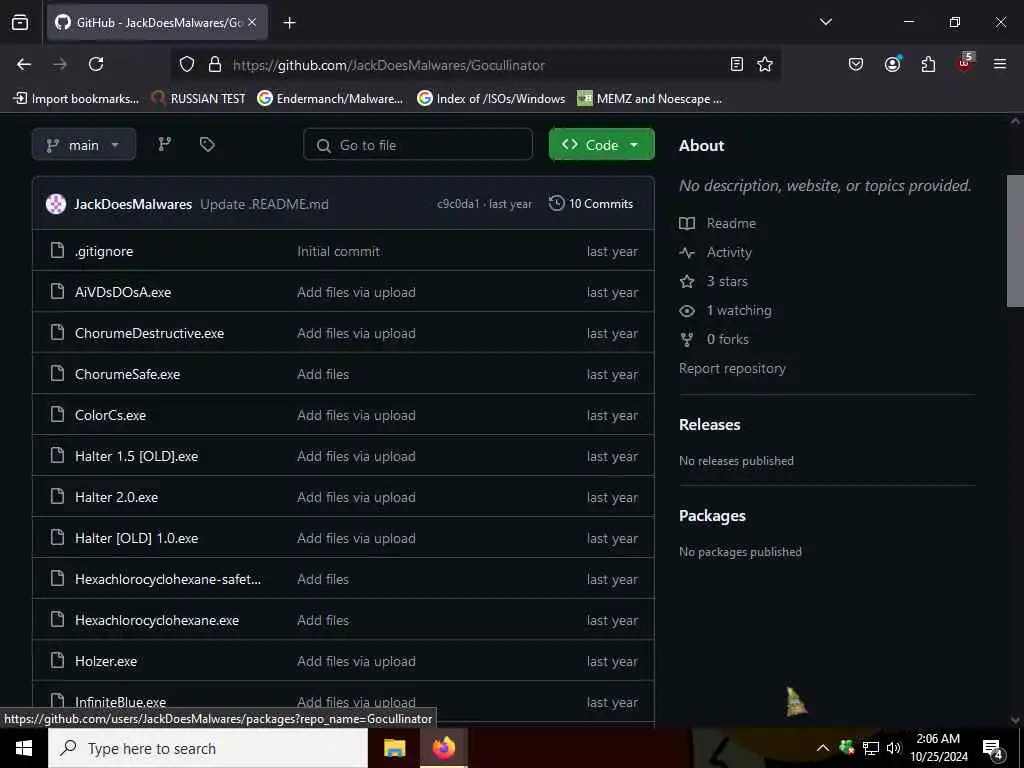
Task: Open the notification center icon
Action: pyautogui.click(x=993, y=749)
